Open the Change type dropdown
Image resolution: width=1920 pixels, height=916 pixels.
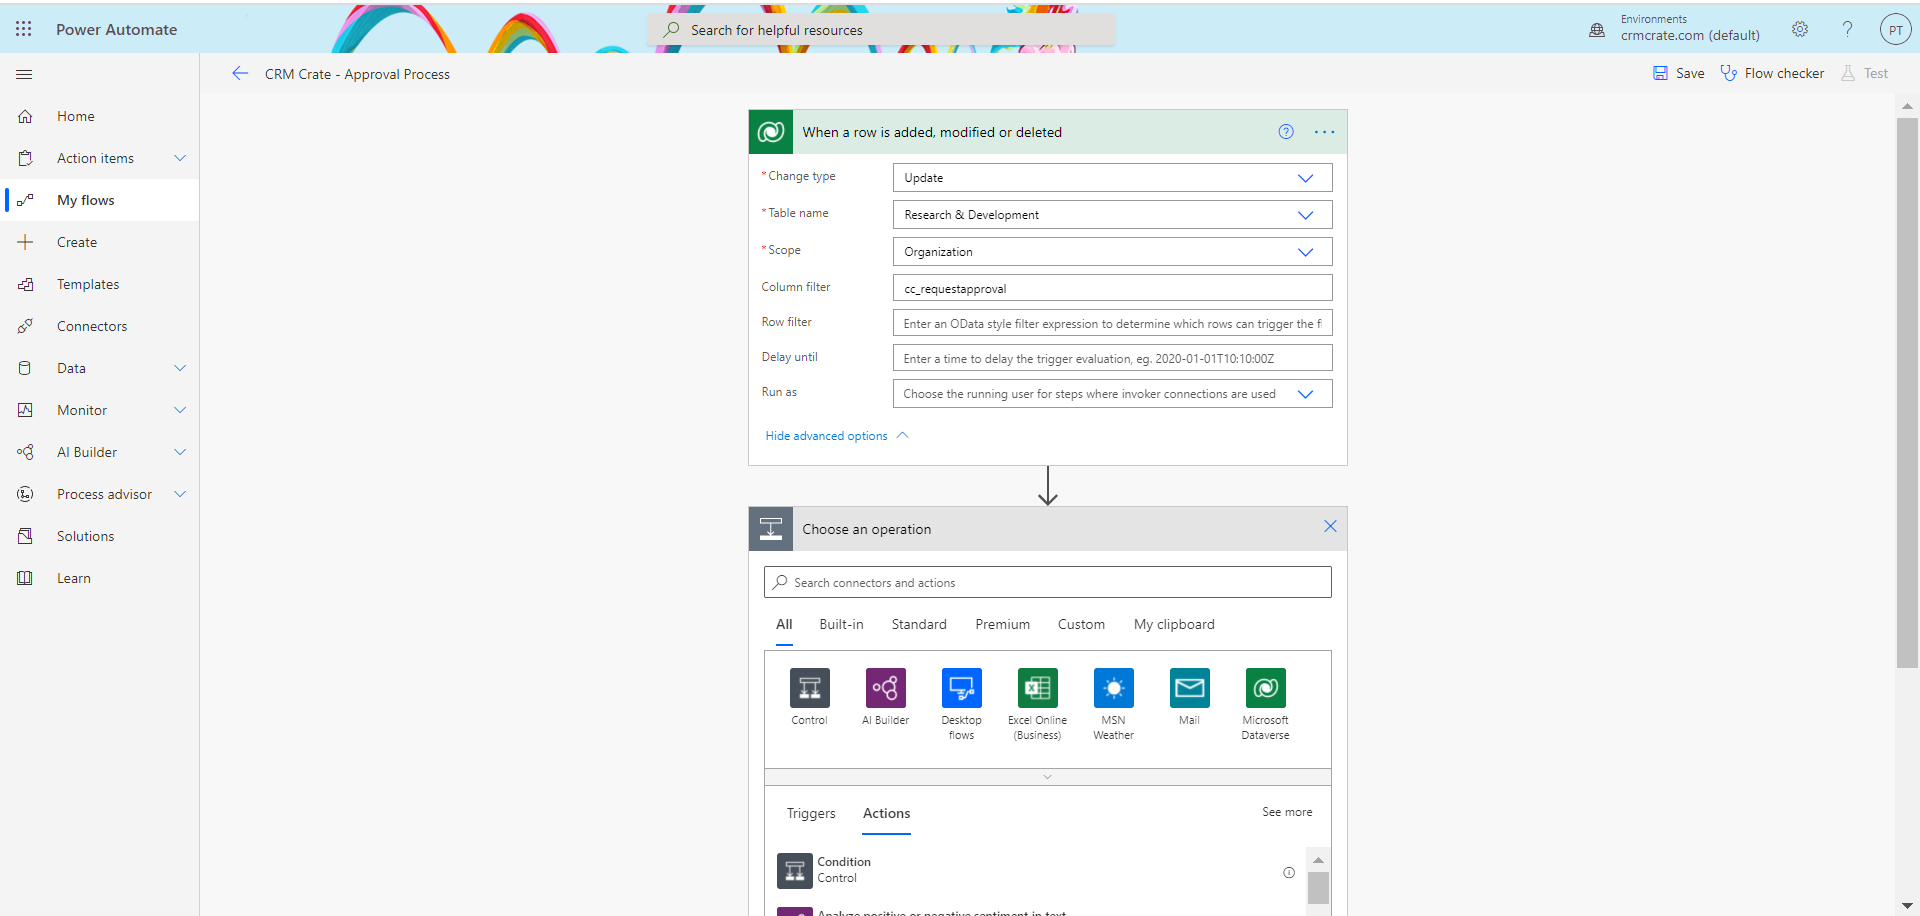(x=1306, y=177)
